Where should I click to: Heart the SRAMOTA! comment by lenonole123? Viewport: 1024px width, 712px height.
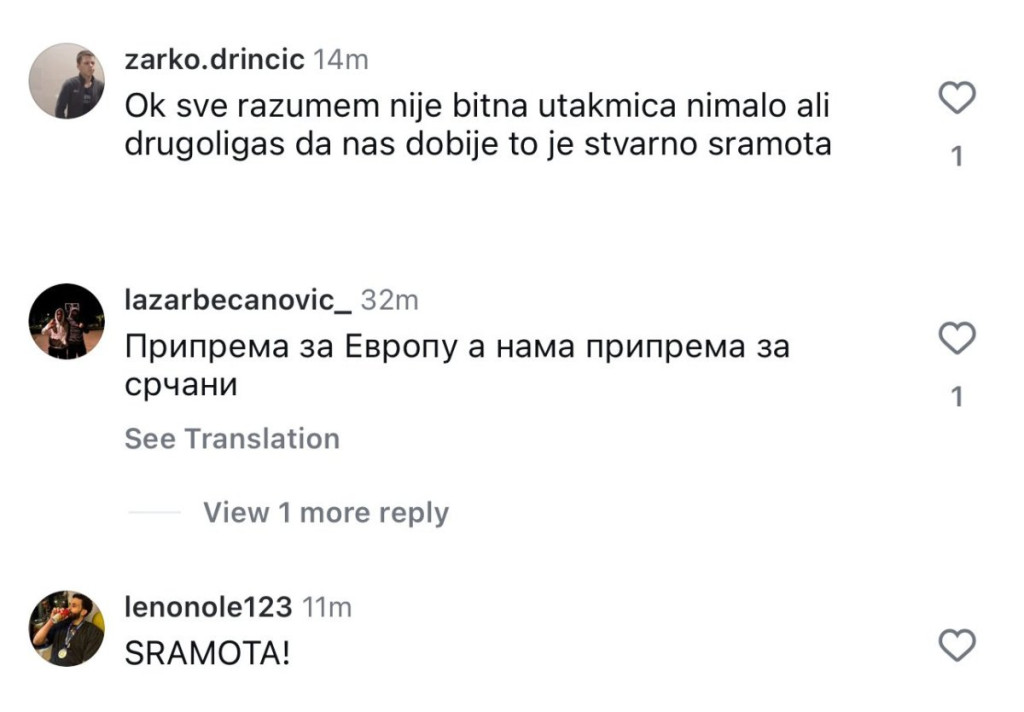click(958, 646)
